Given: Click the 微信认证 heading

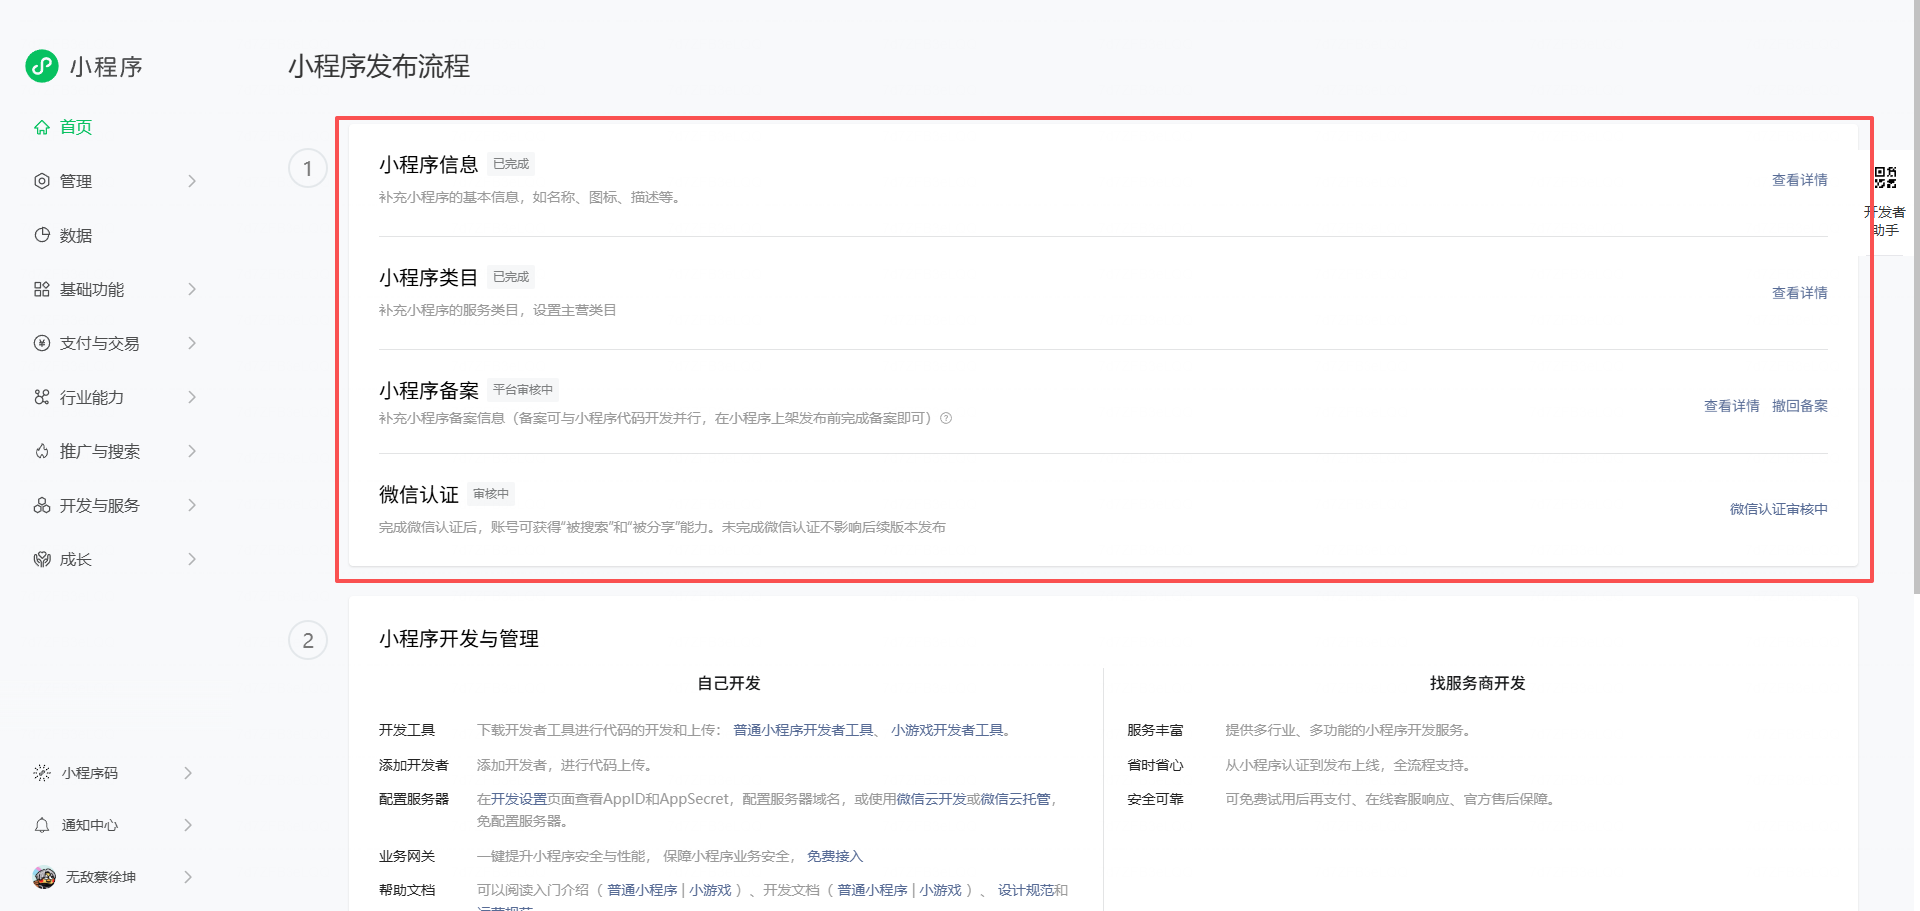Looking at the screenshot, I should tap(418, 494).
